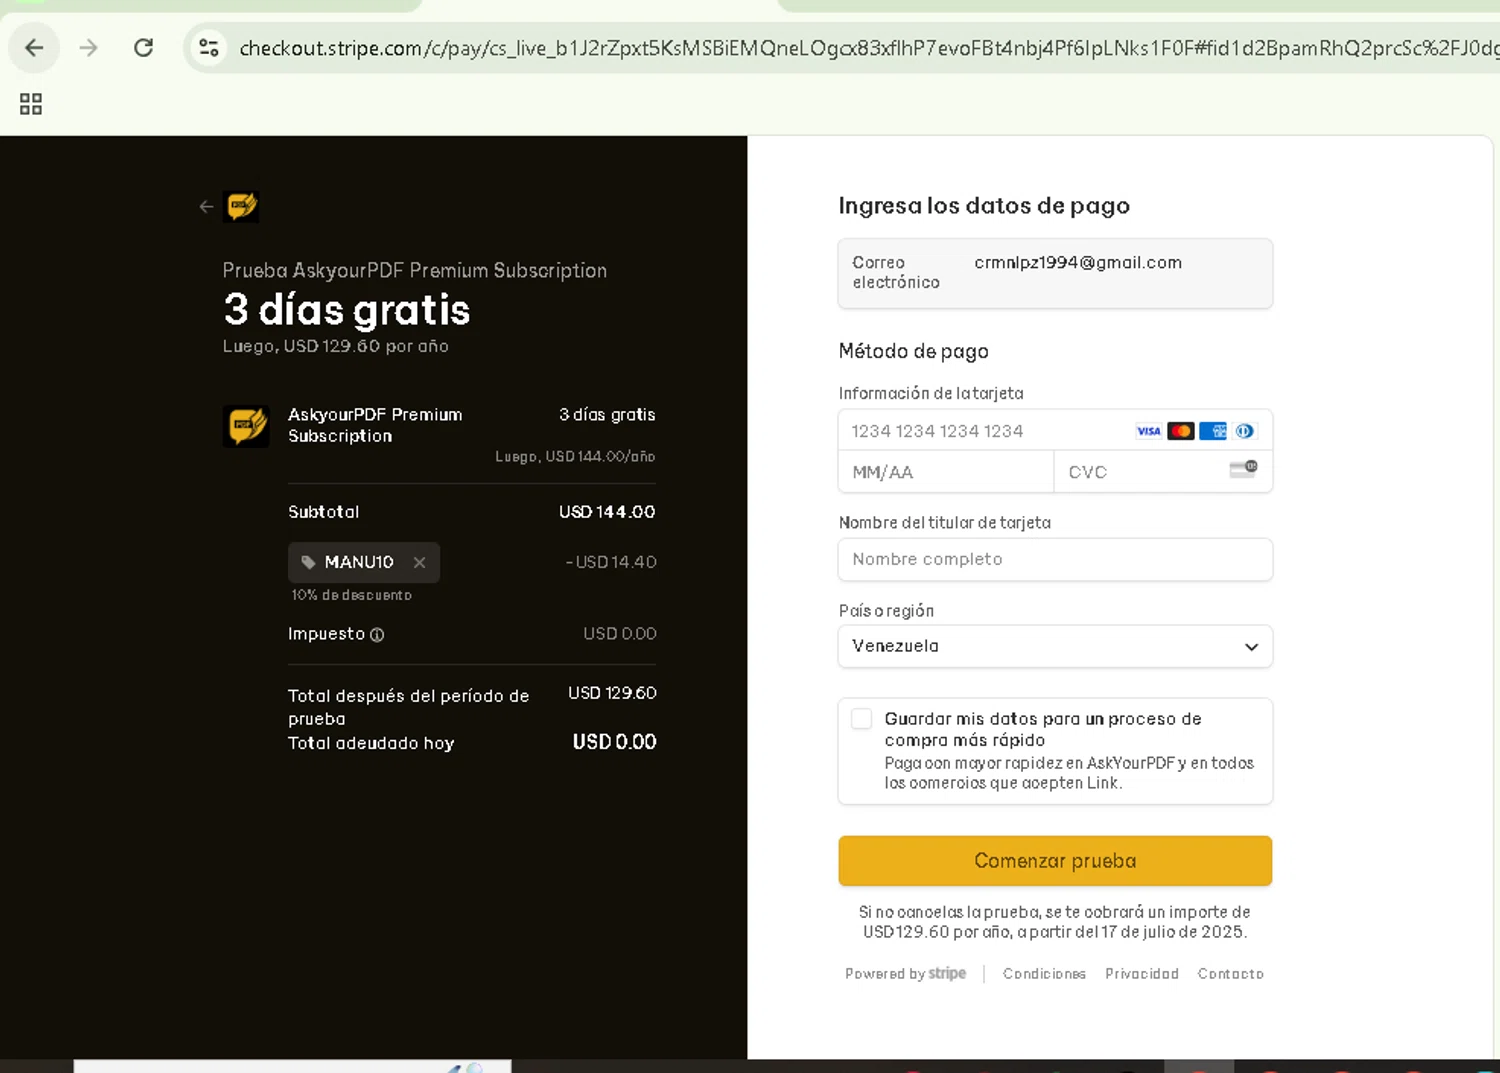
Task: Open the País o región dropdown
Action: point(1055,646)
